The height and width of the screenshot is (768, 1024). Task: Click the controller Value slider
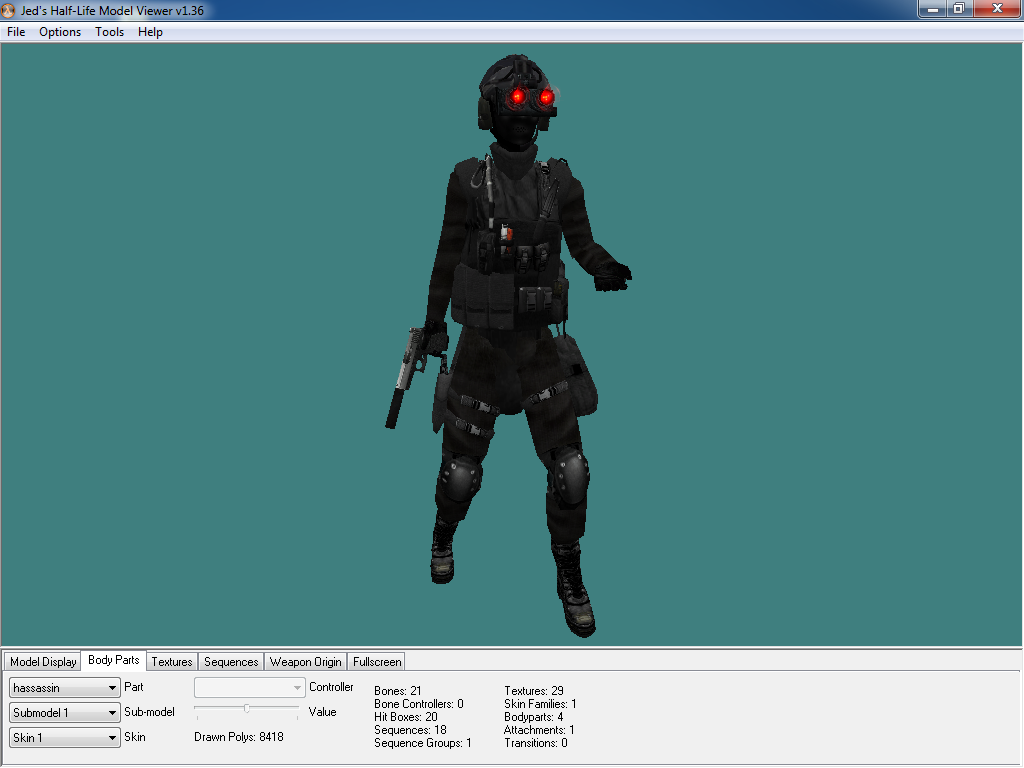(246, 709)
